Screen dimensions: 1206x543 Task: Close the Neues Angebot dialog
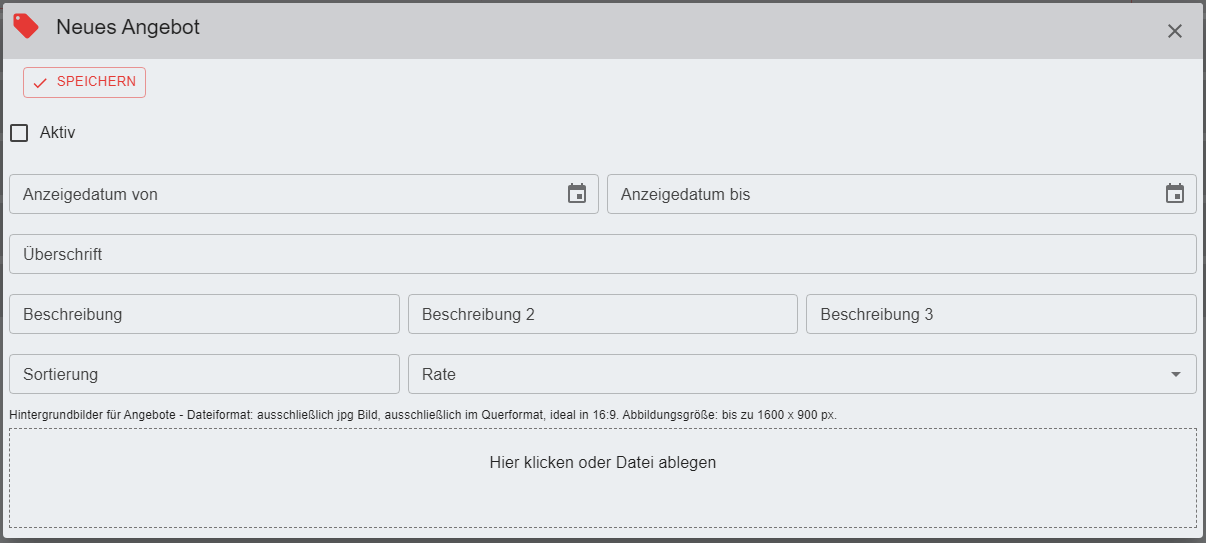pyautogui.click(x=1175, y=31)
